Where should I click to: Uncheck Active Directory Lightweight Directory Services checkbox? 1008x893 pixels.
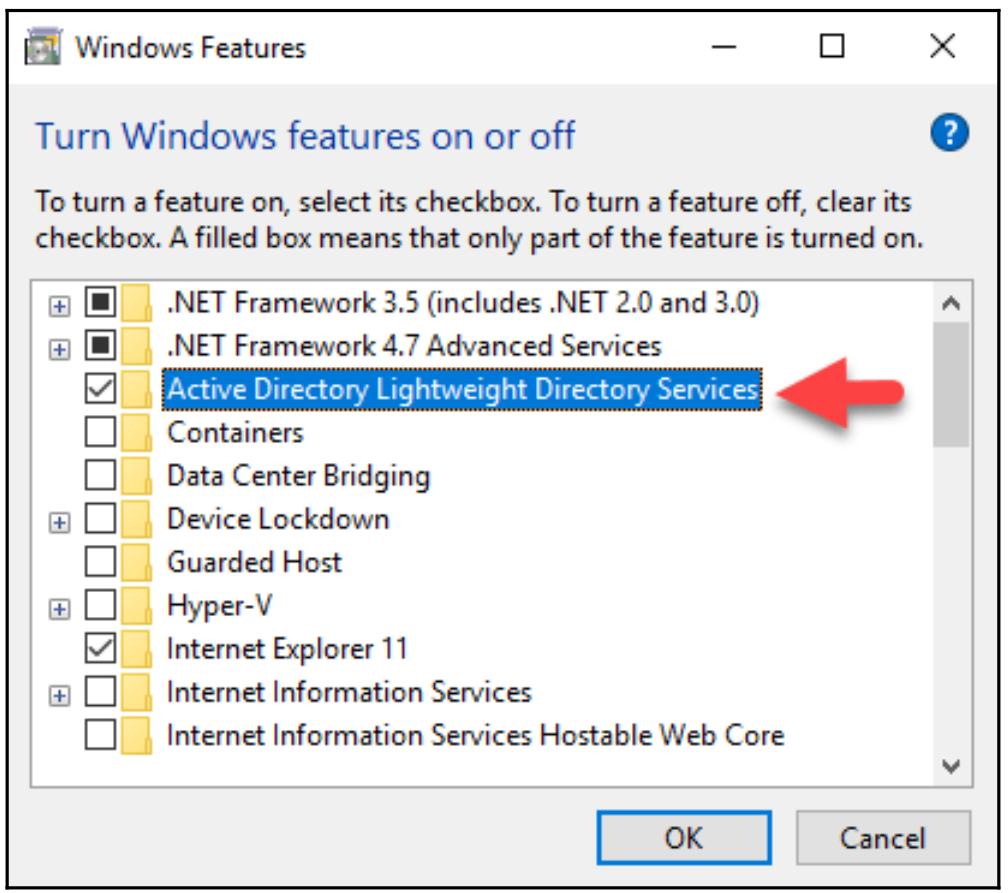tap(101, 389)
